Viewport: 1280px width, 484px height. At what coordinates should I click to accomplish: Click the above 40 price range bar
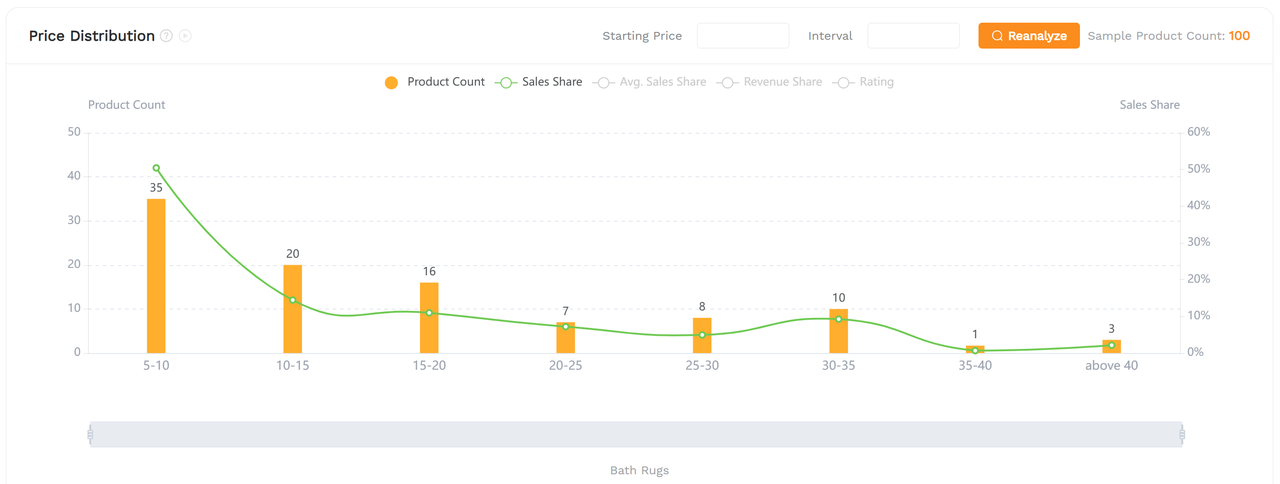click(x=1112, y=347)
